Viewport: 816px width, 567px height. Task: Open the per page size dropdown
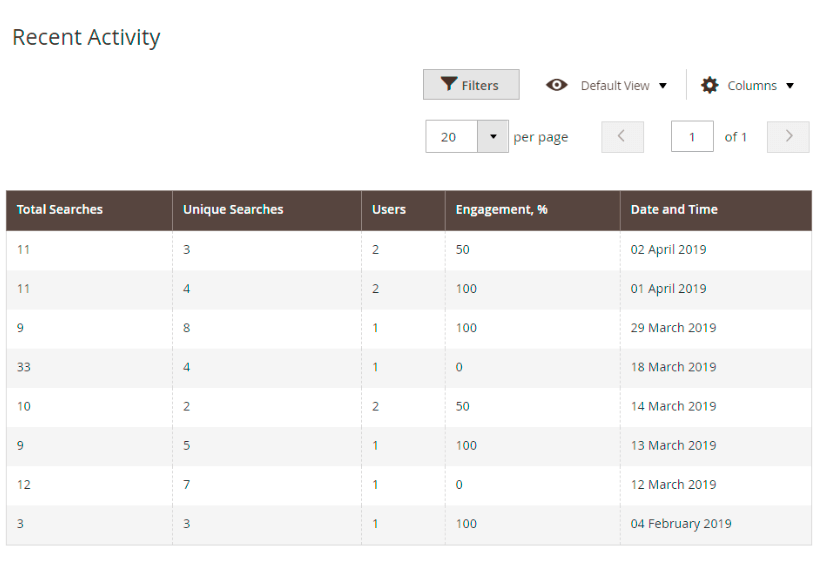pos(493,137)
